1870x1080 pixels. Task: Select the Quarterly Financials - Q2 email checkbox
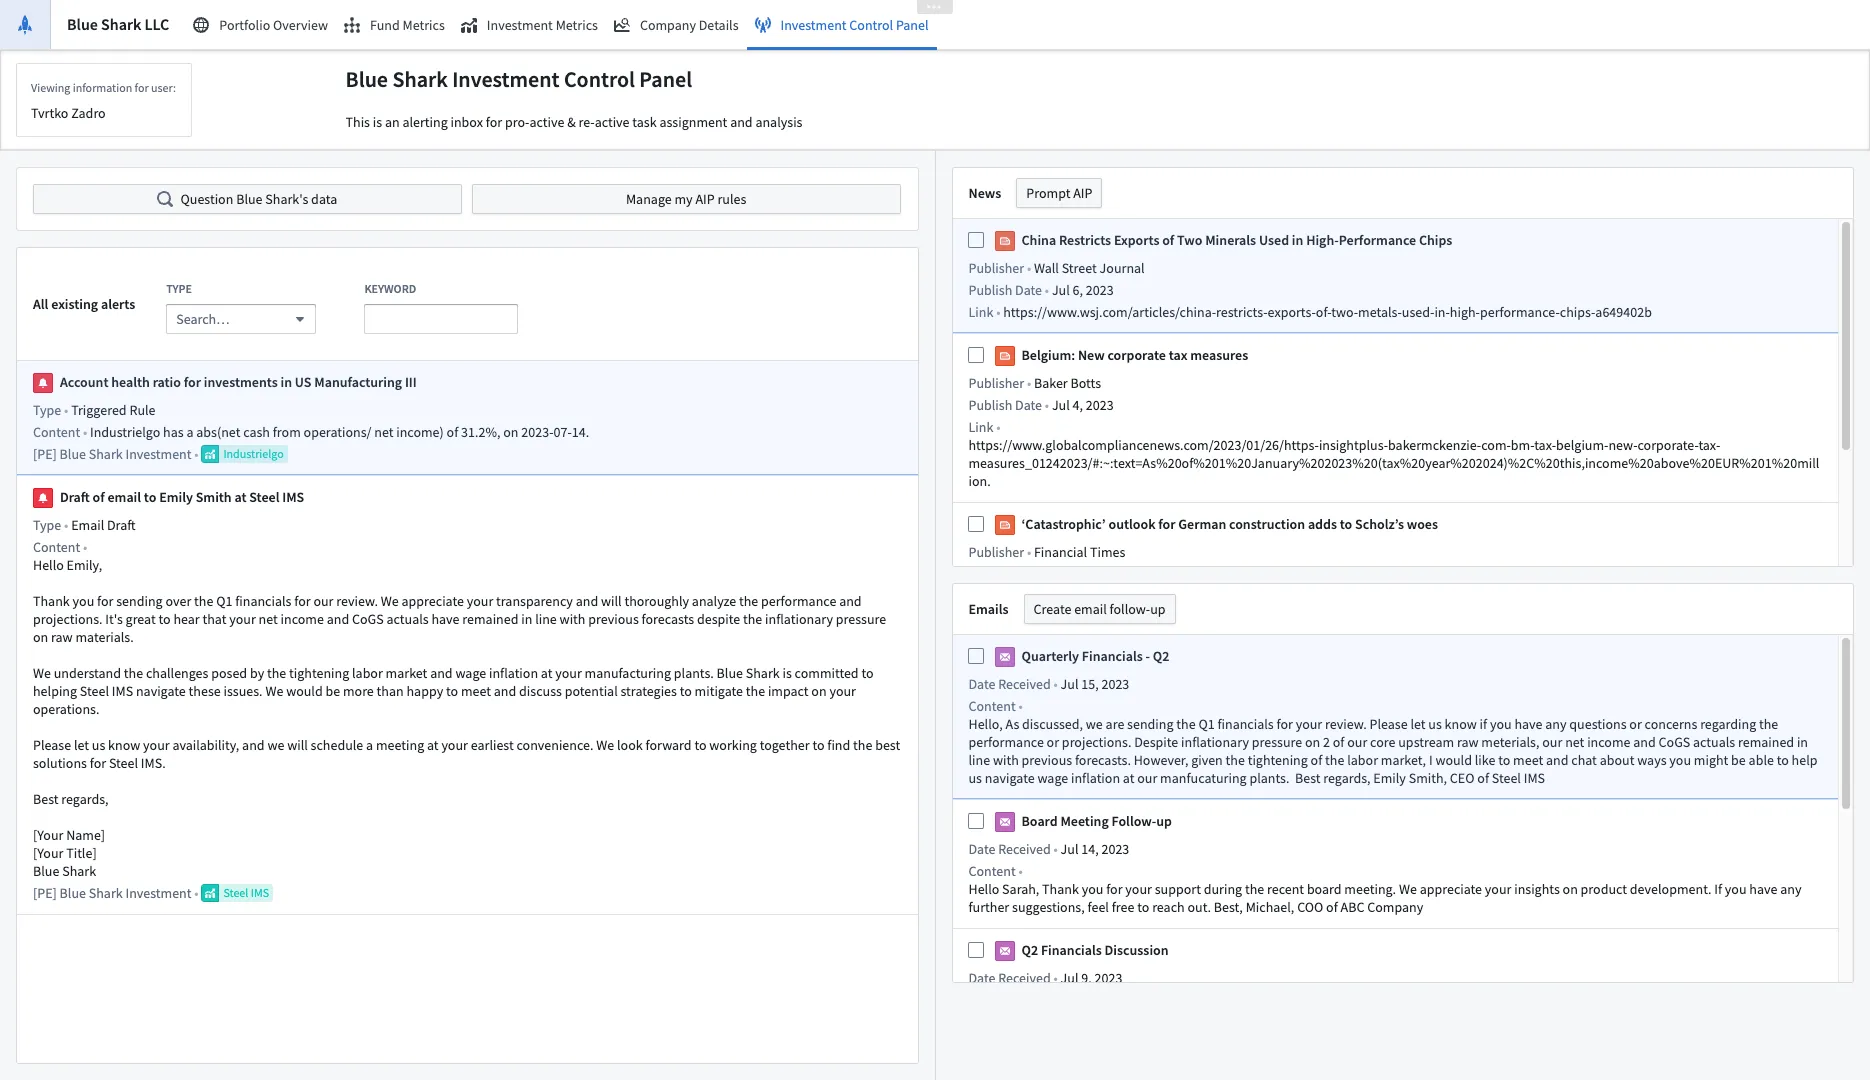976,657
